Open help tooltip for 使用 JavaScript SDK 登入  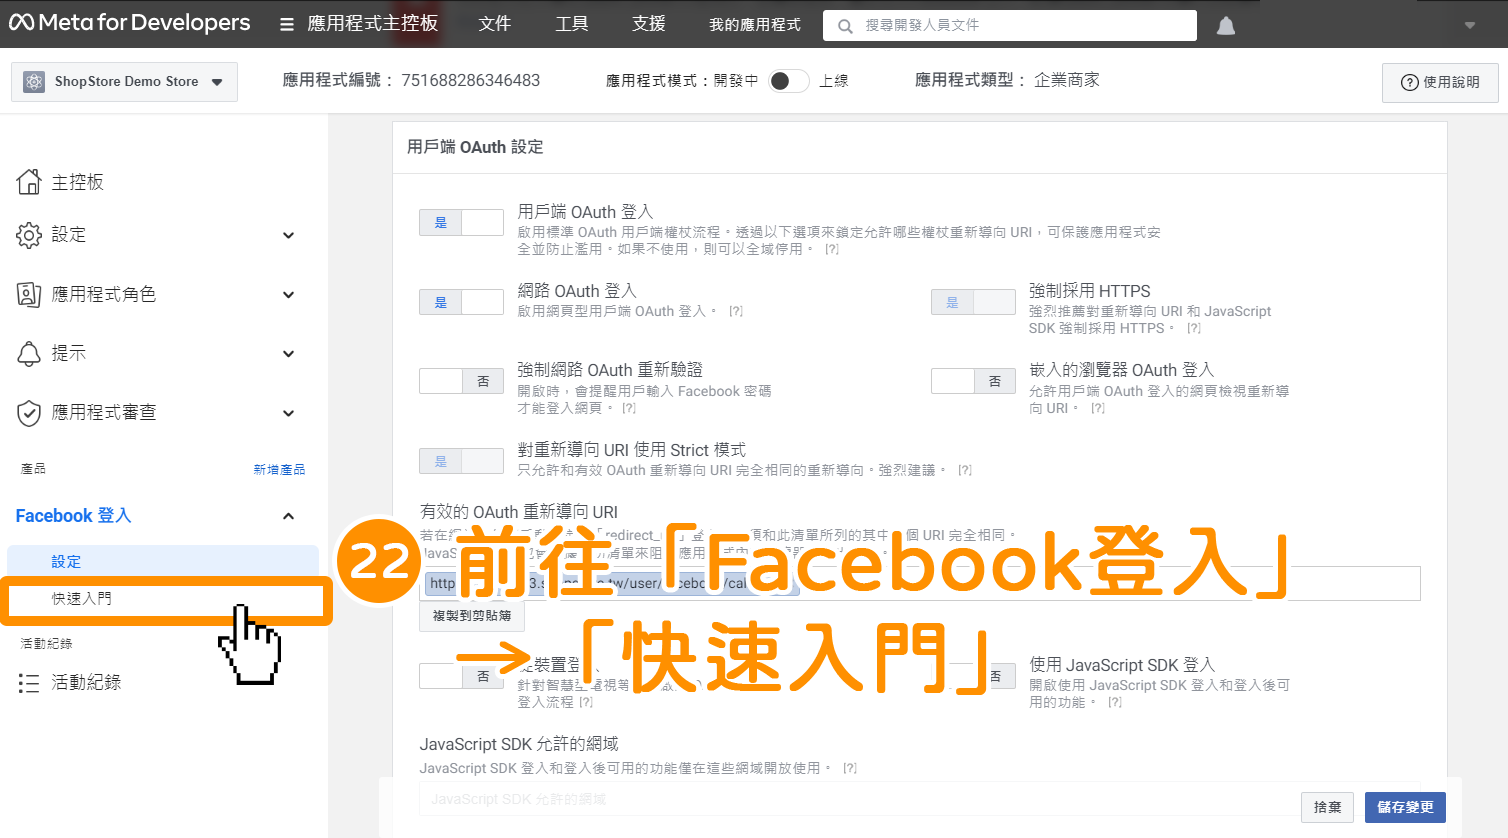click(x=1115, y=702)
